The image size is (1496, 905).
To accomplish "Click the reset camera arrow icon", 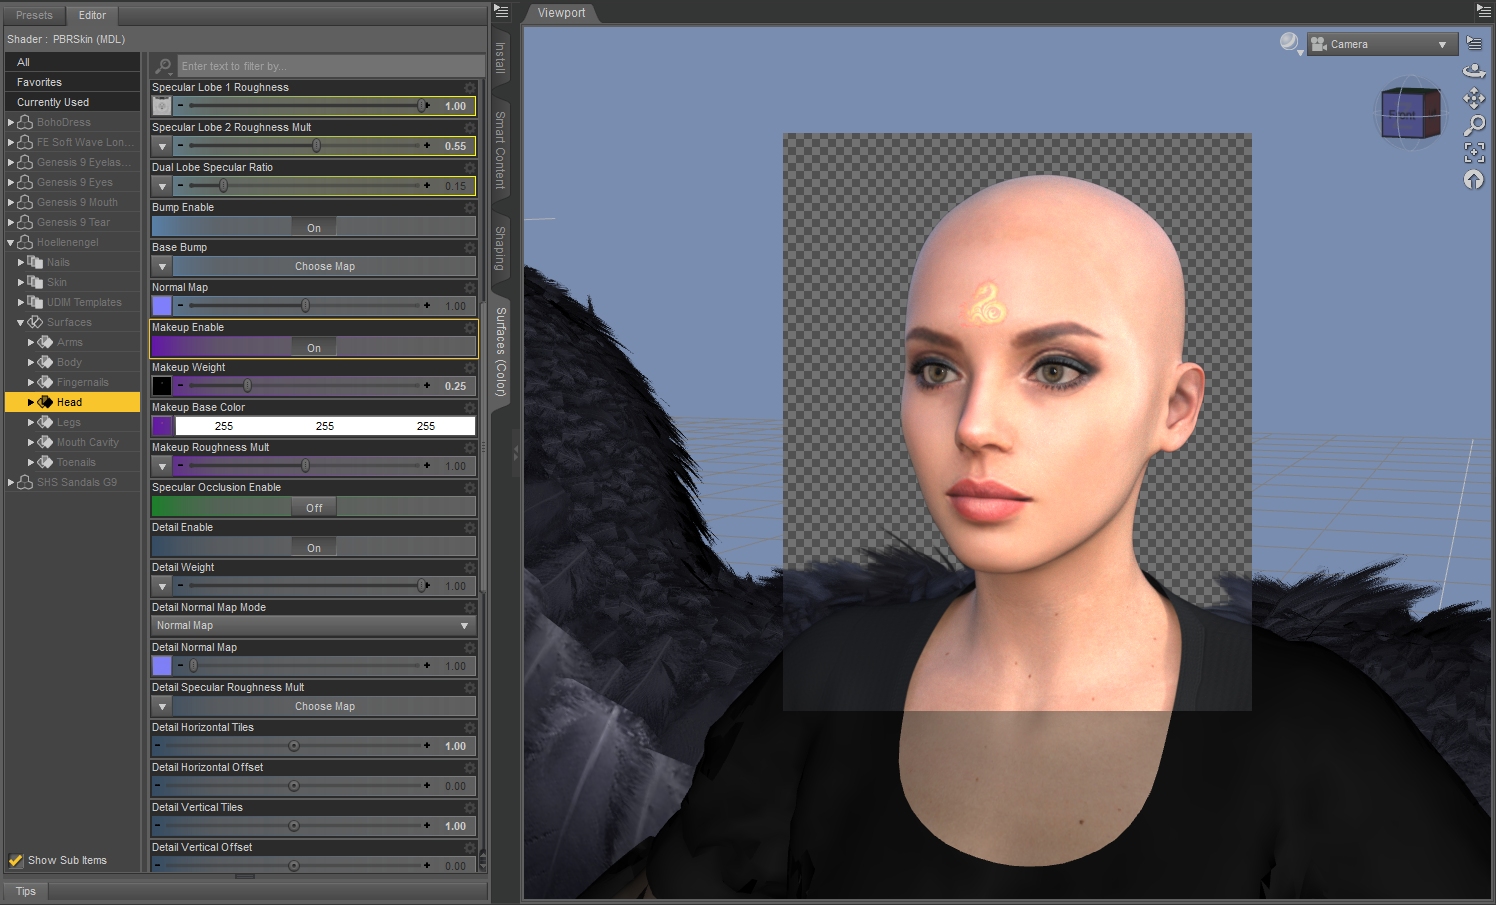I will (1474, 179).
